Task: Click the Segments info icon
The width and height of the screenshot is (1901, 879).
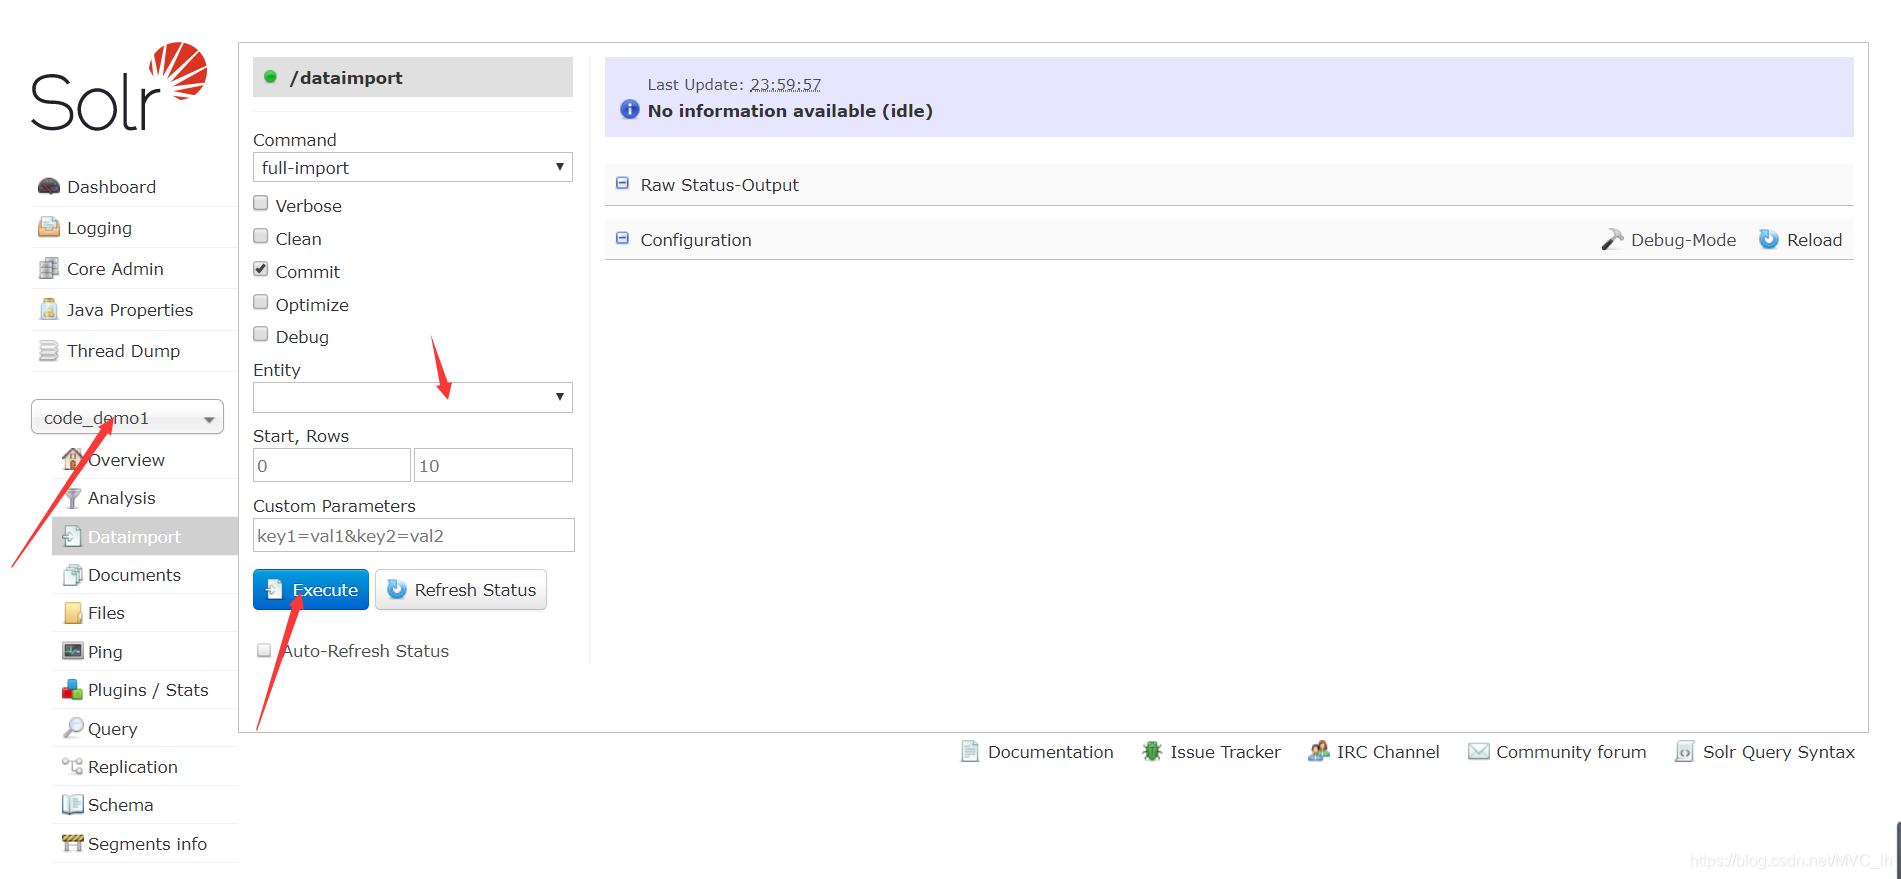Action: click(72, 843)
